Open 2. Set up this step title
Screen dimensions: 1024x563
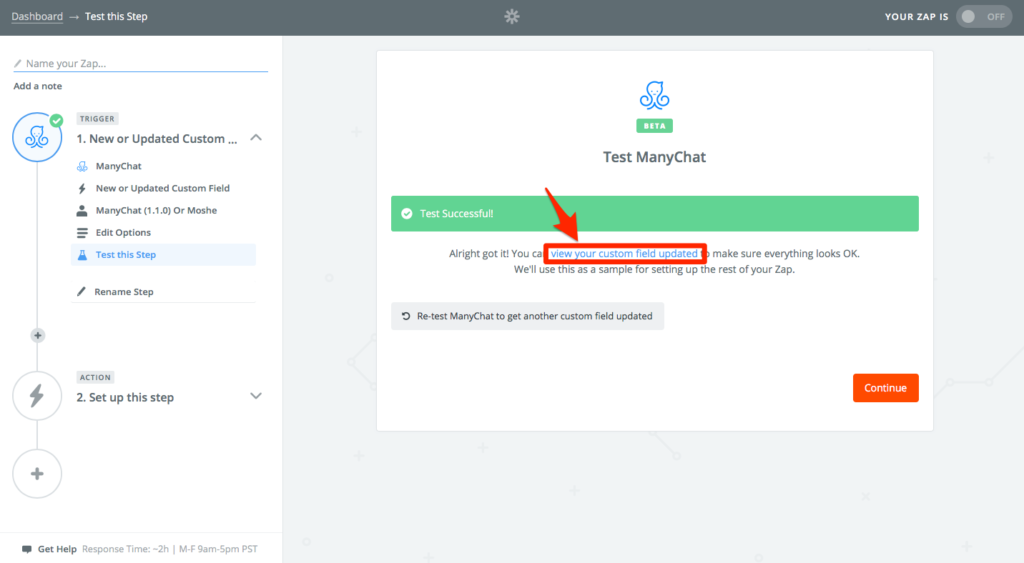[125, 397]
